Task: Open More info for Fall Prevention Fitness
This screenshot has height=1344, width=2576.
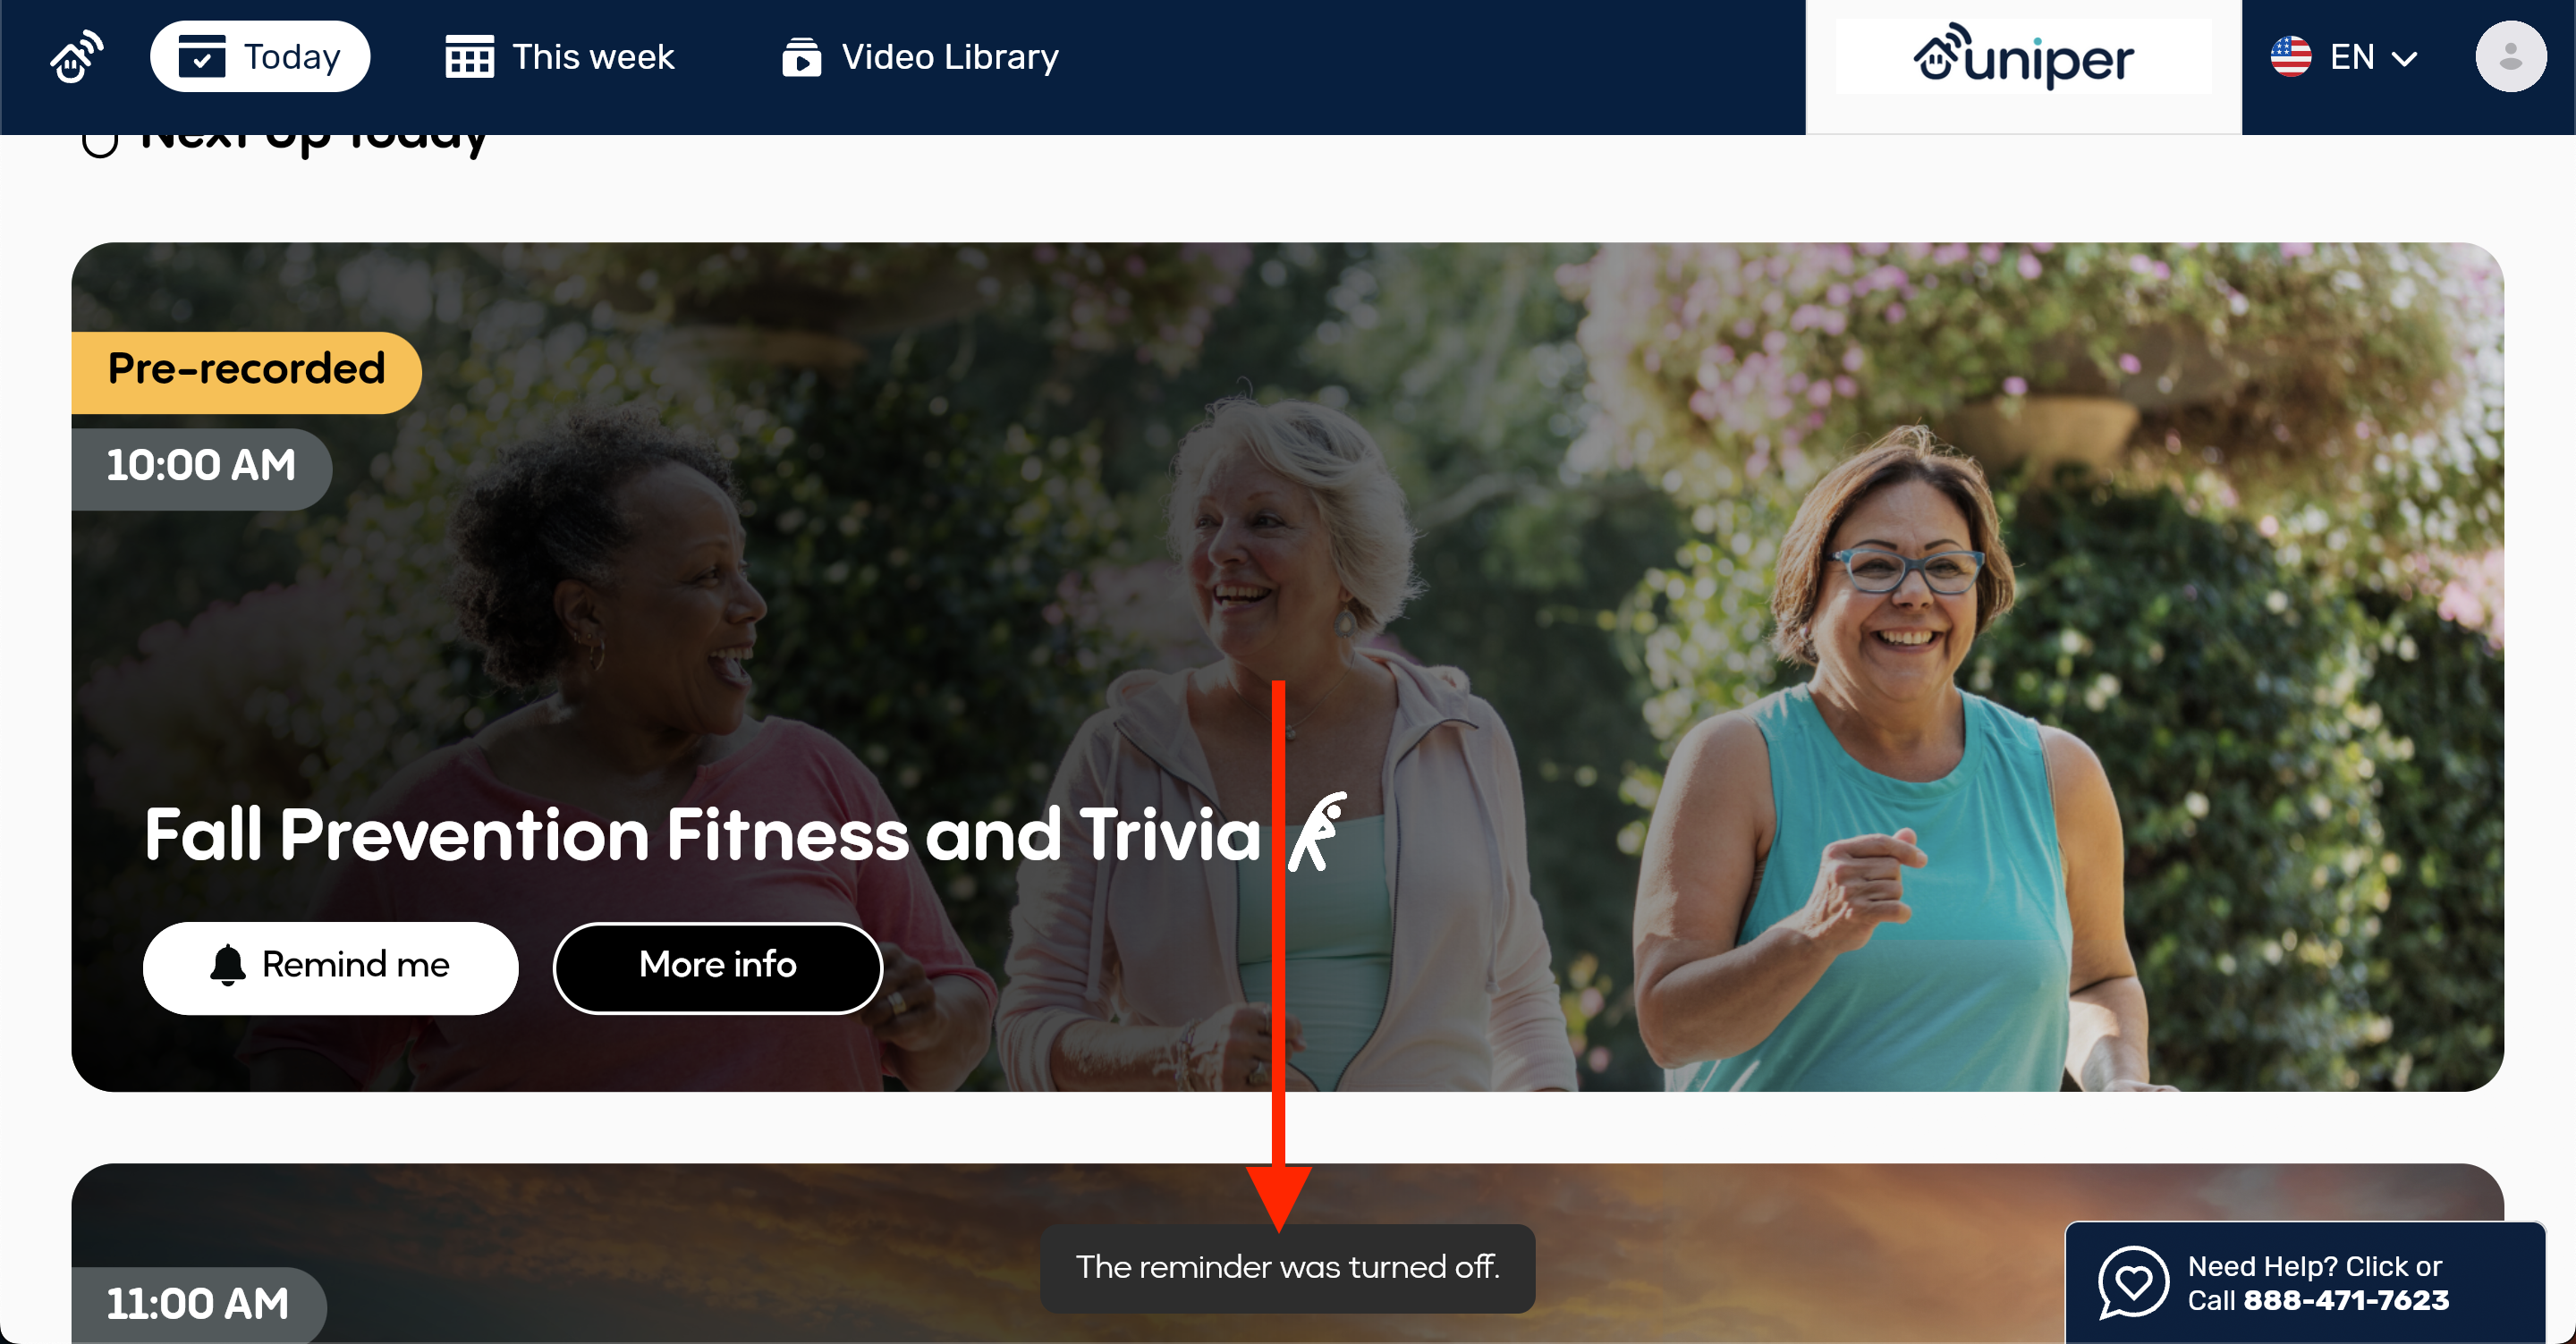Action: 717,967
